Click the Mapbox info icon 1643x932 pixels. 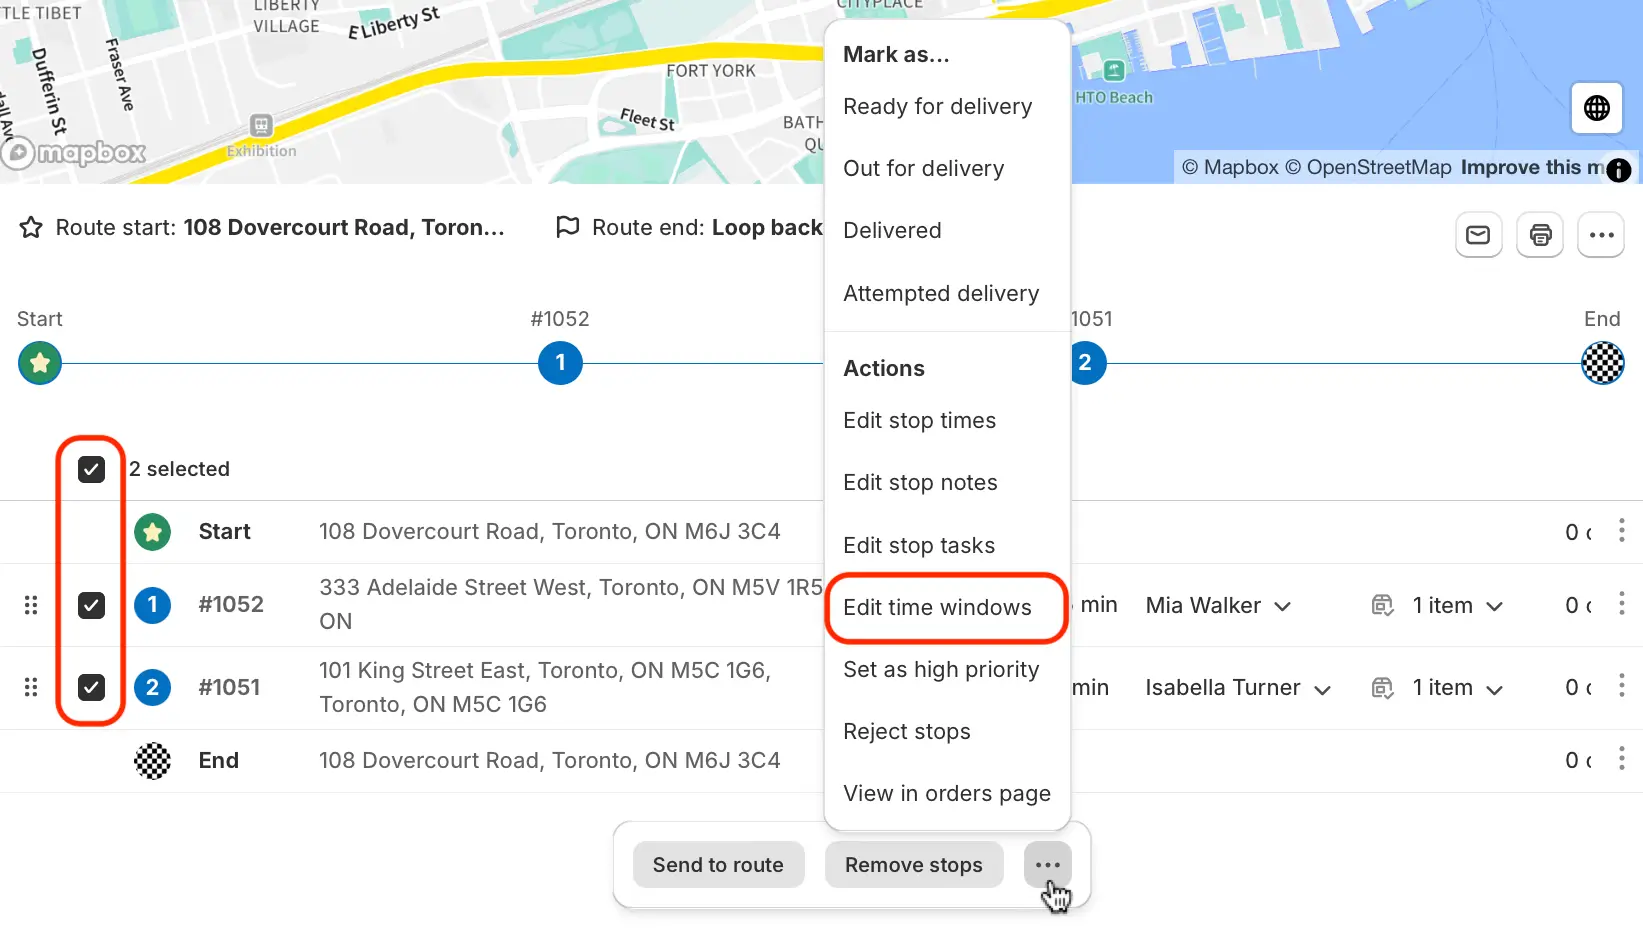click(1619, 170)
